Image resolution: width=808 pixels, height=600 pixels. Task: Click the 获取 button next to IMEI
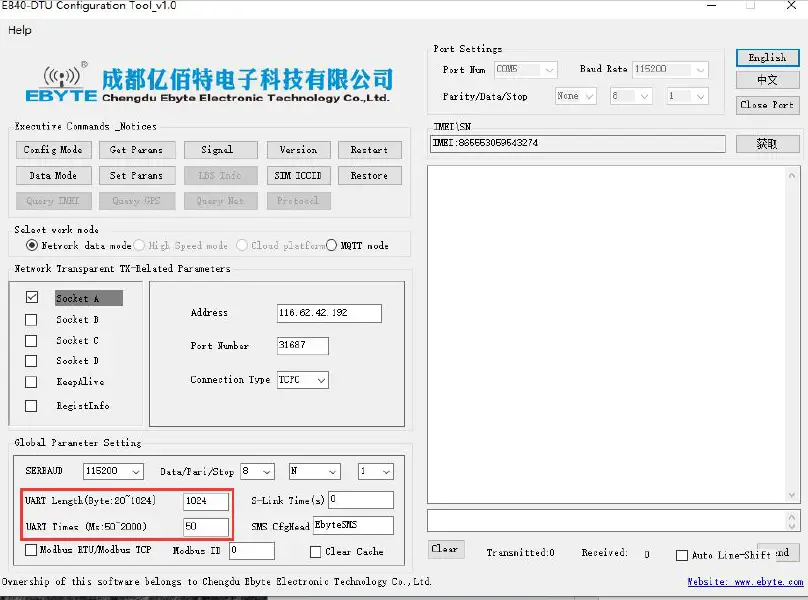point(767,144)
